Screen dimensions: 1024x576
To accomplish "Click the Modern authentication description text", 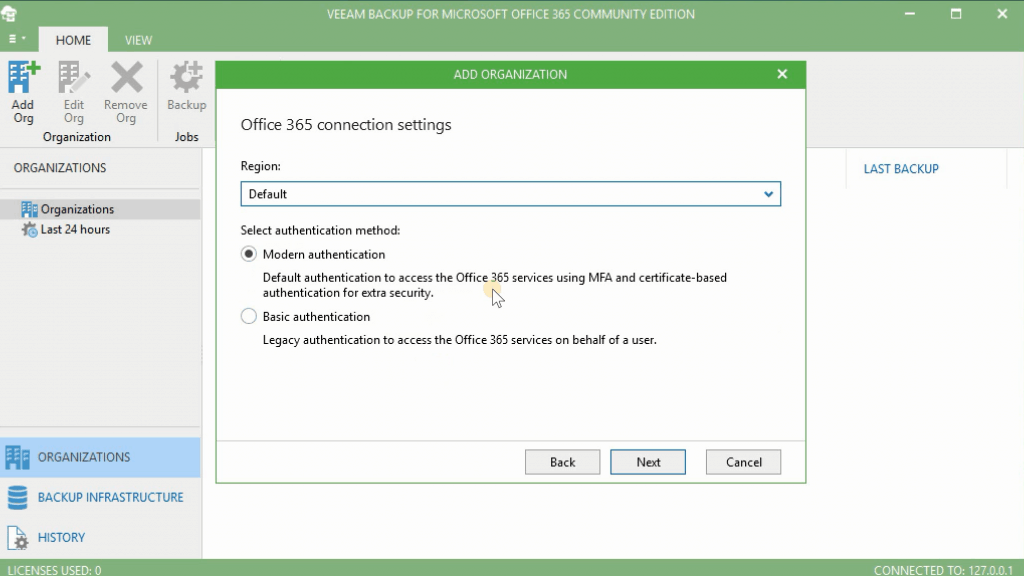I will click(494, 285).
